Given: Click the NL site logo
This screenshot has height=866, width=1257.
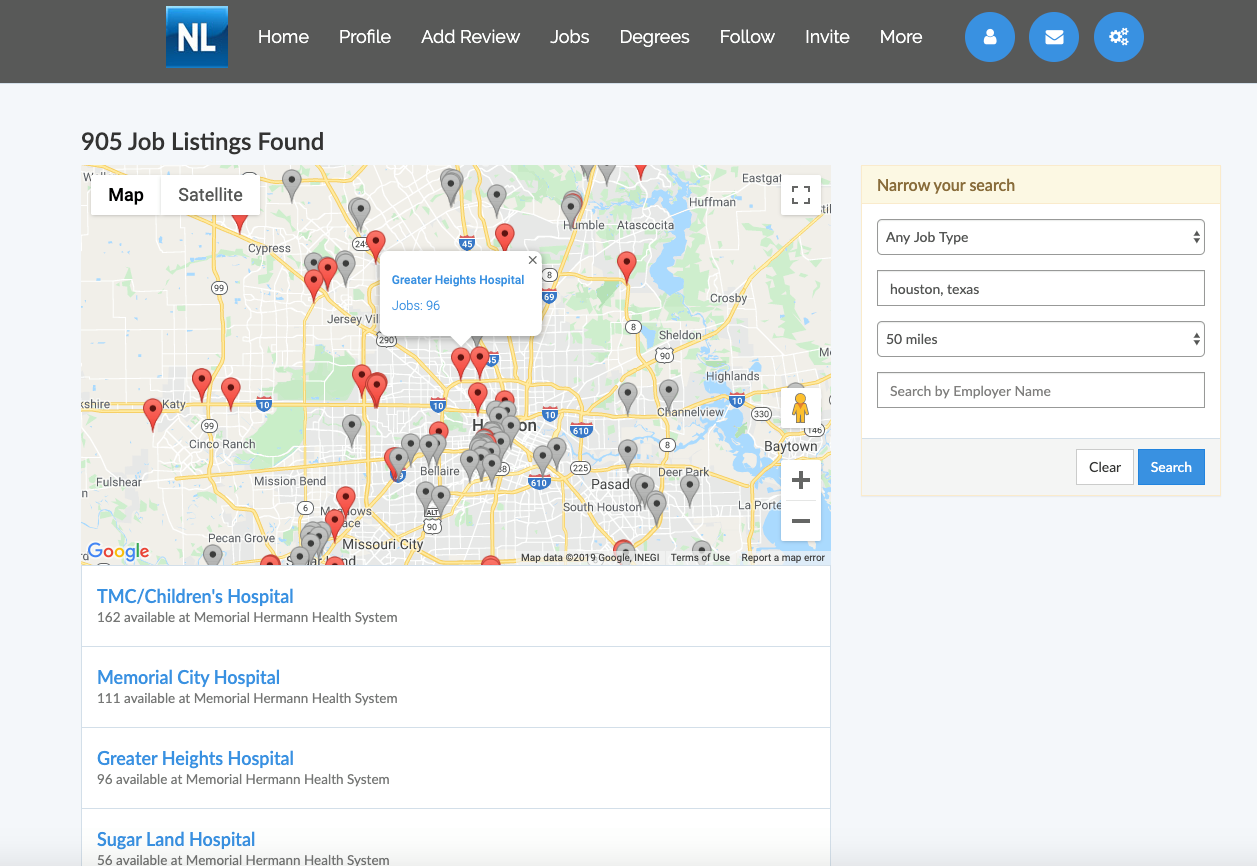Looking at the screenshot, I should pyautogui.click(x=197, y=37).
